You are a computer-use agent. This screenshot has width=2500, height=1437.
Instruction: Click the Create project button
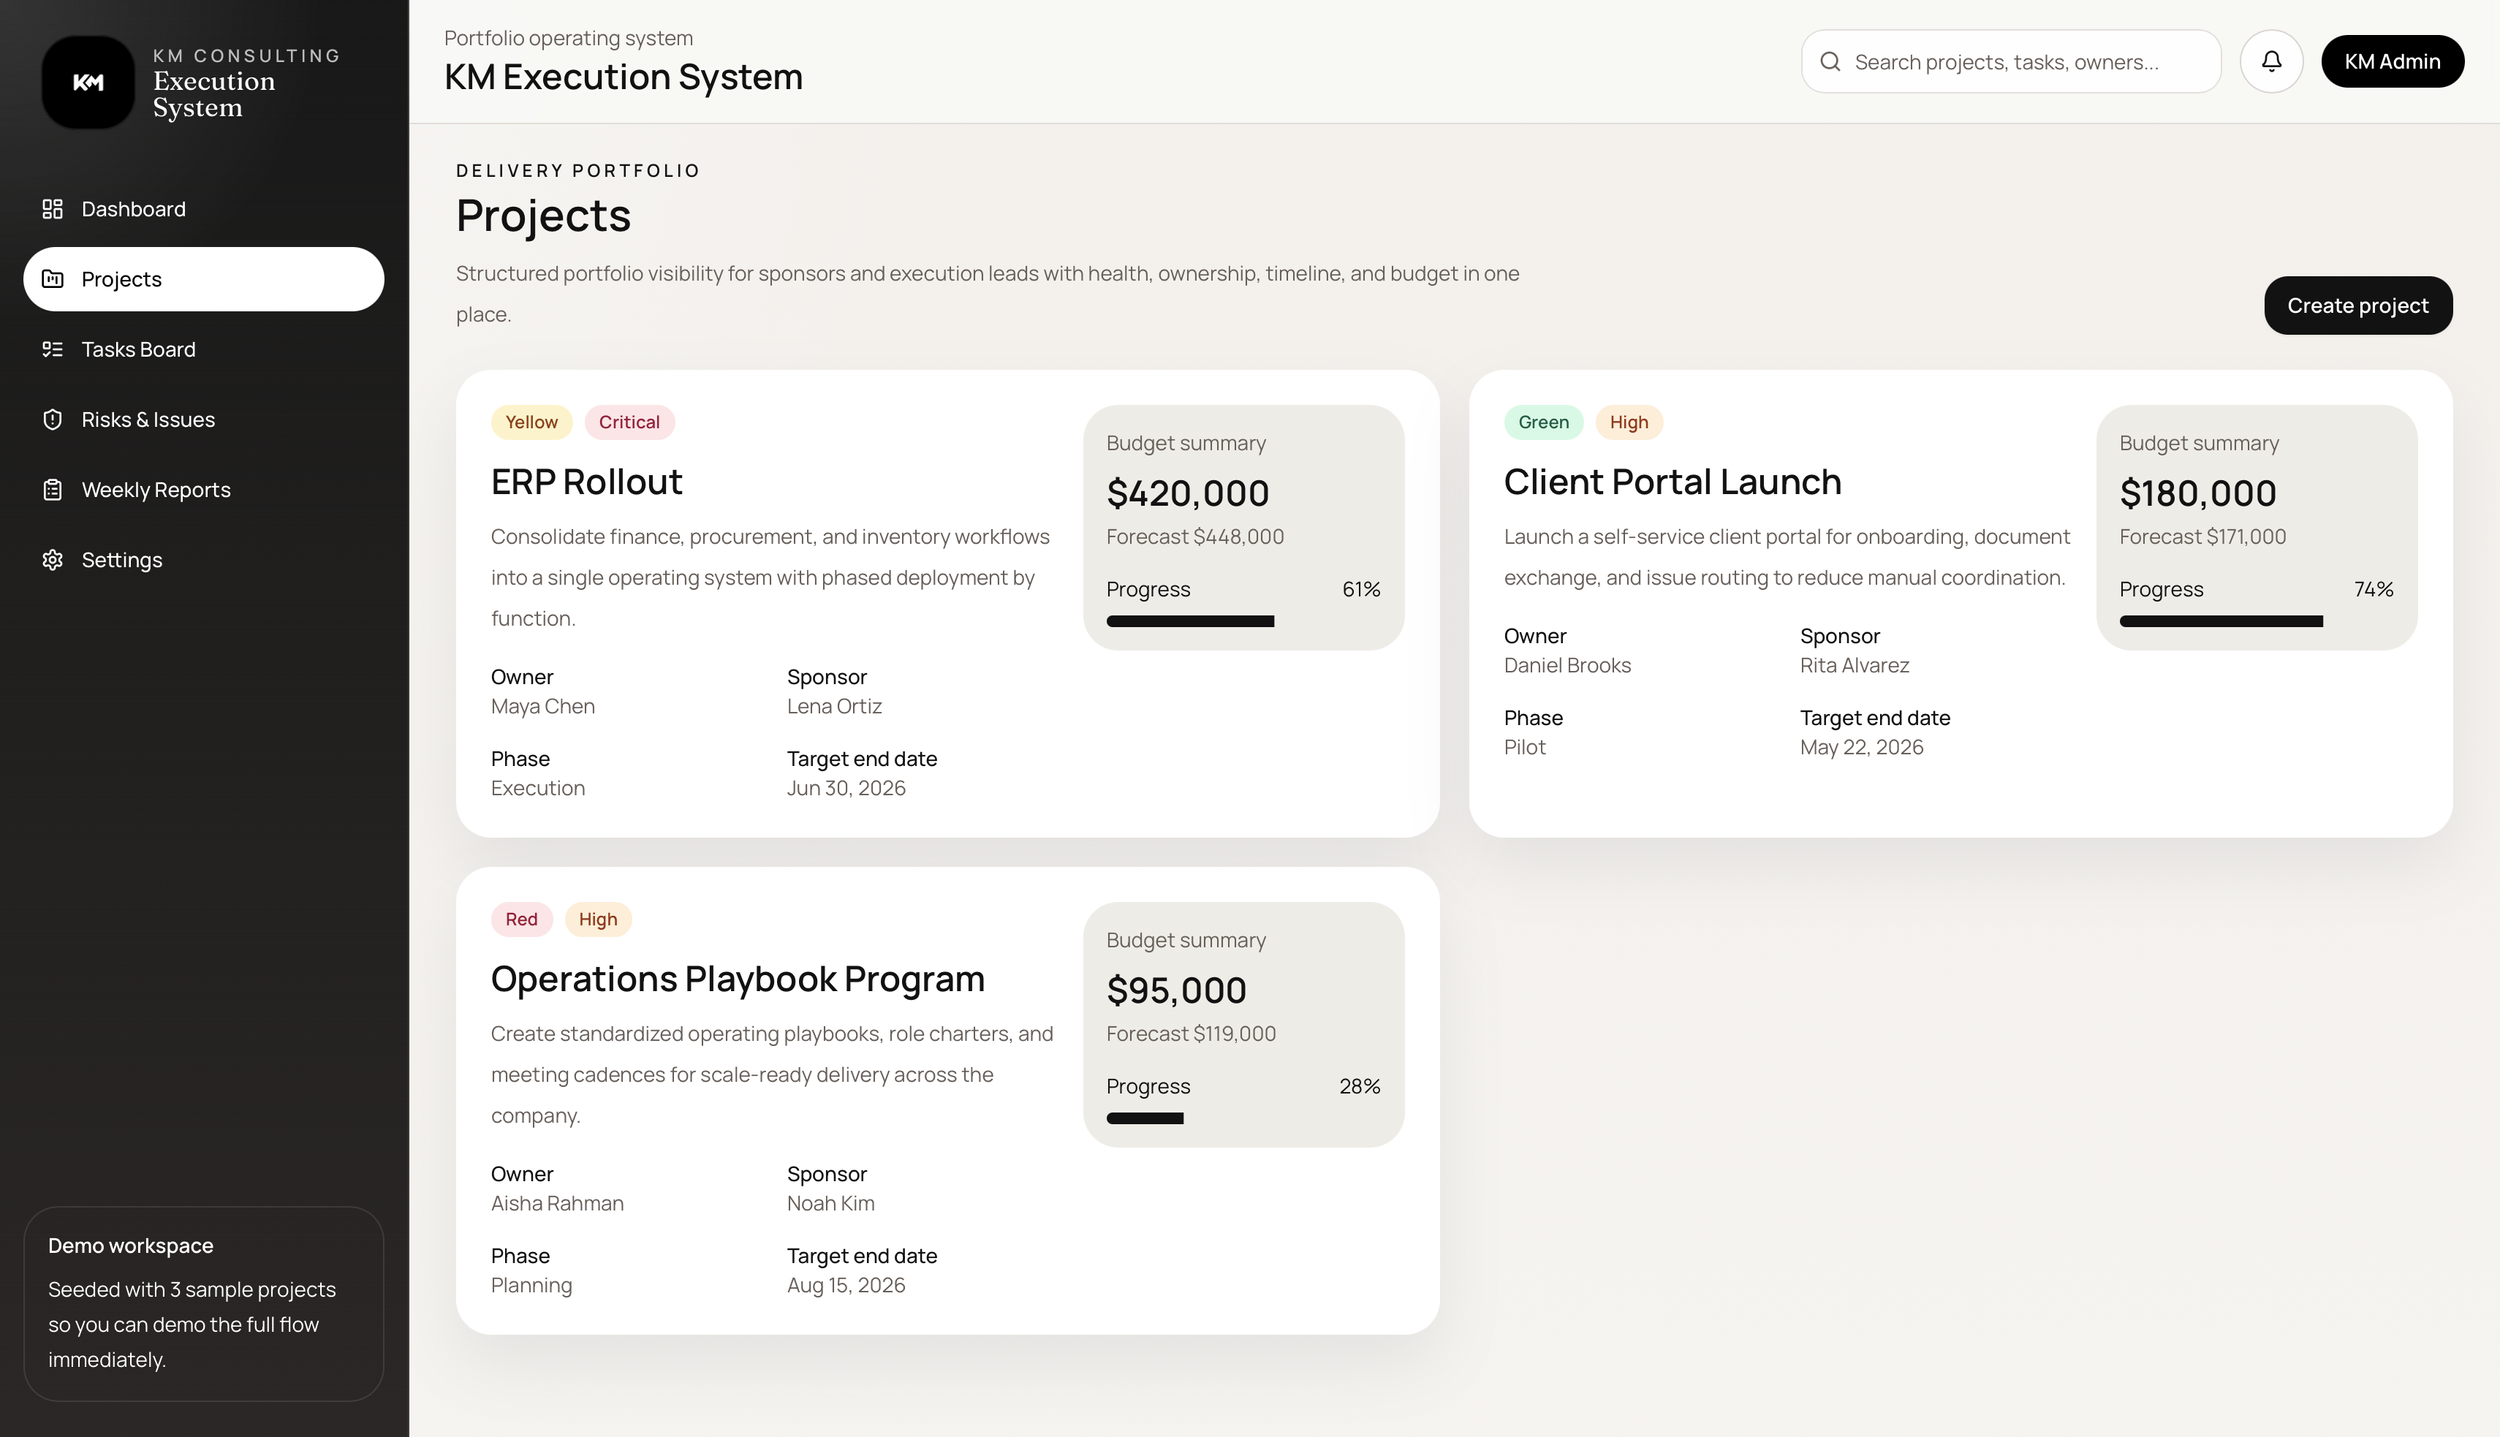tap(2358, 305)
